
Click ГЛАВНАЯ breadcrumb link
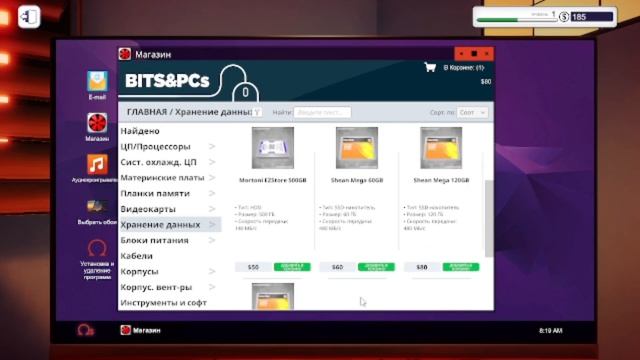147,112
